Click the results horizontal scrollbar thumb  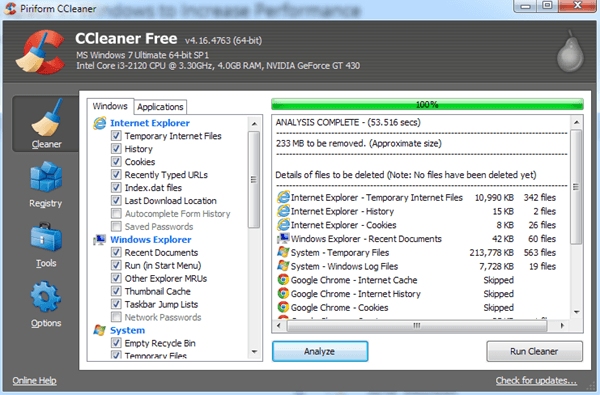point(417,326)
